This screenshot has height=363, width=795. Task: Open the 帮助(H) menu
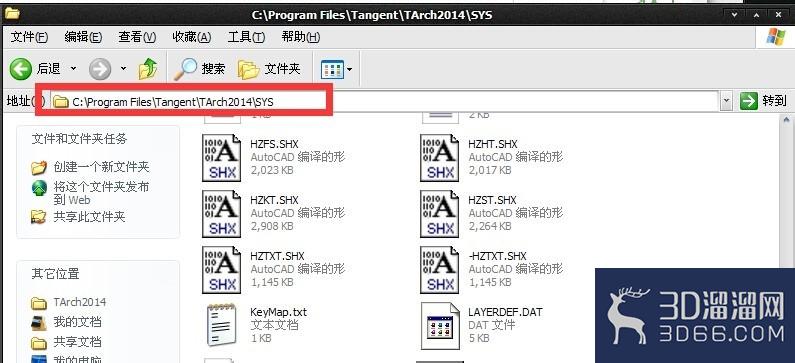click(x=301, y=37)
